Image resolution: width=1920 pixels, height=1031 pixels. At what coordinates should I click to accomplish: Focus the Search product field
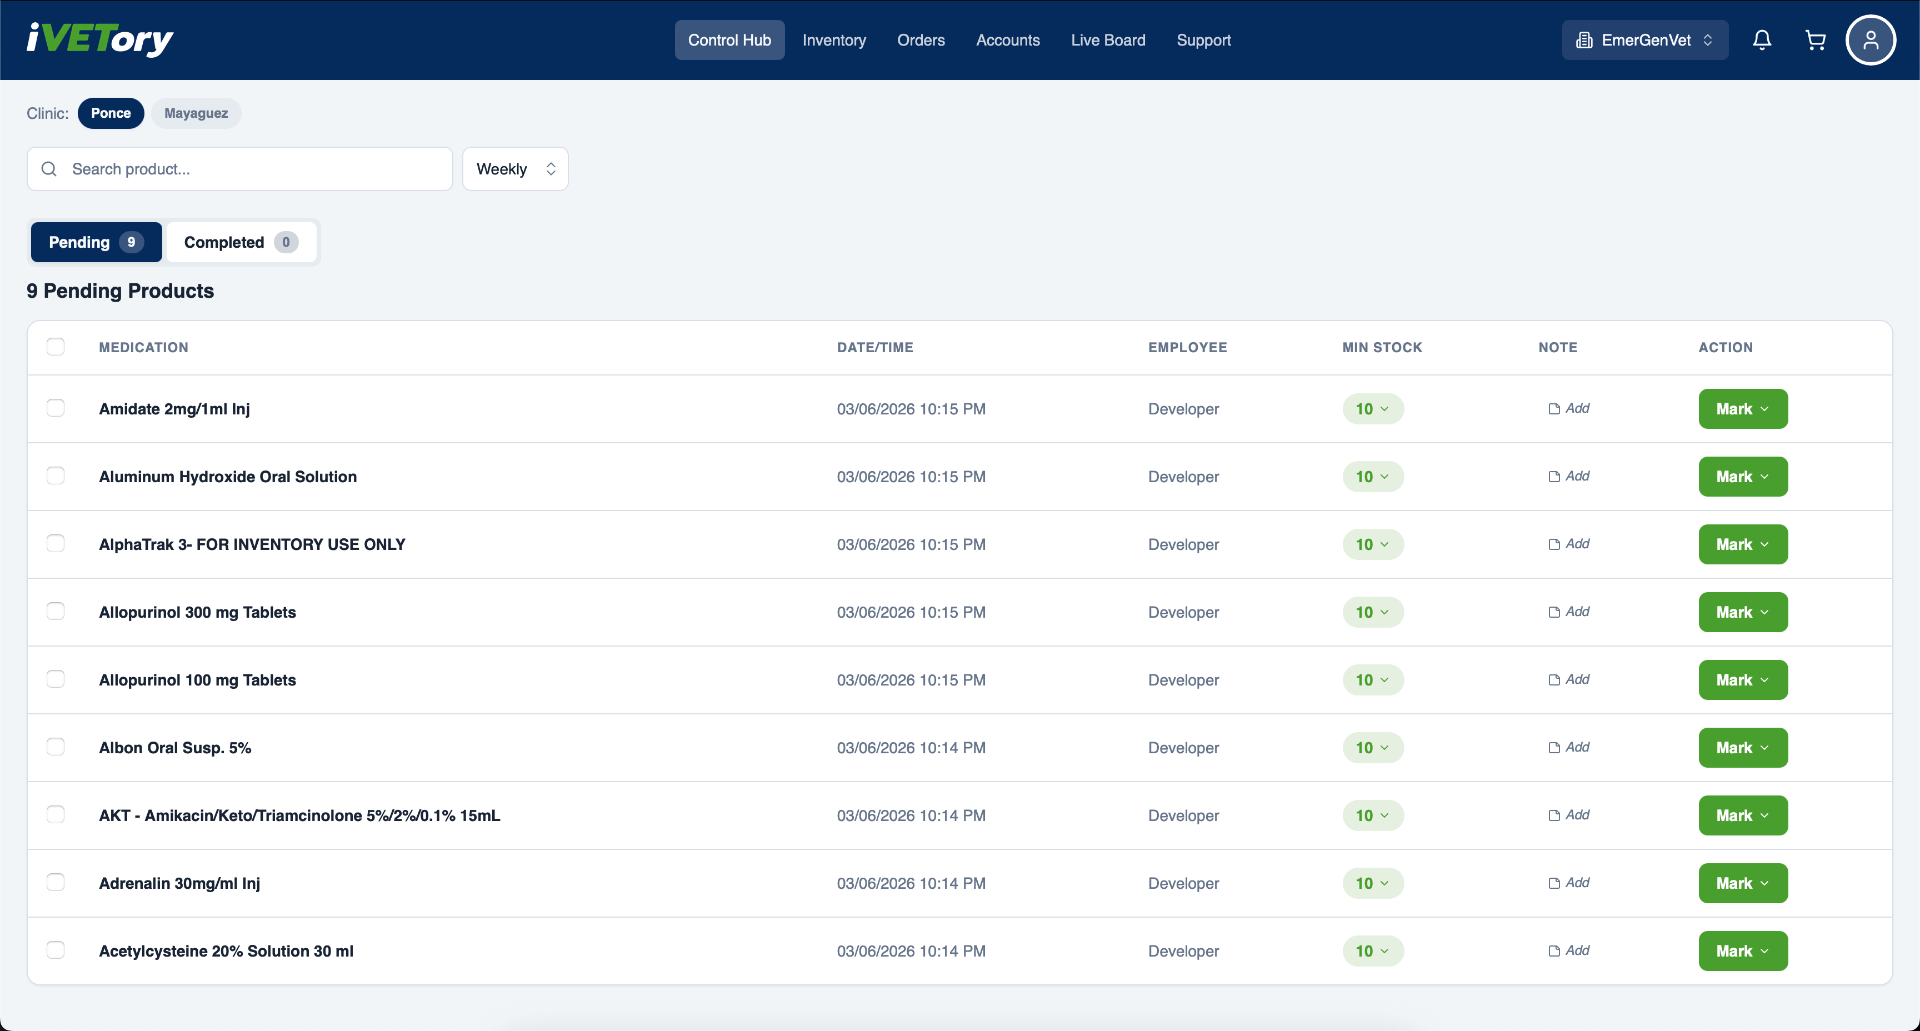click(x=240, y=169)
